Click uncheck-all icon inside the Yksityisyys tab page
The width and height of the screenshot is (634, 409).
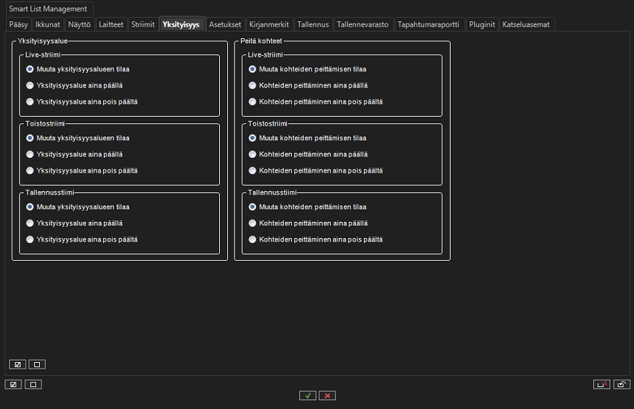click(x=37, y=365)
